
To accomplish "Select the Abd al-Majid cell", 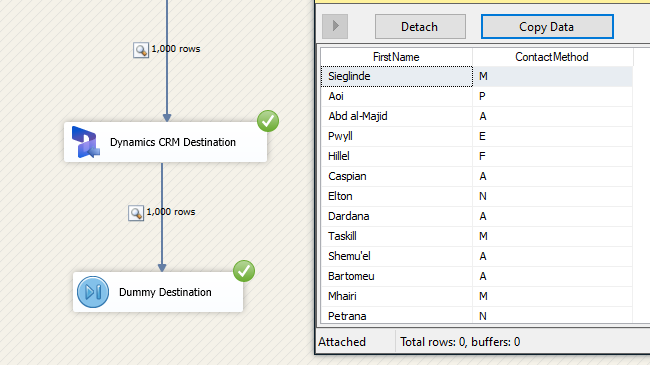I will [x=397, y=116].
